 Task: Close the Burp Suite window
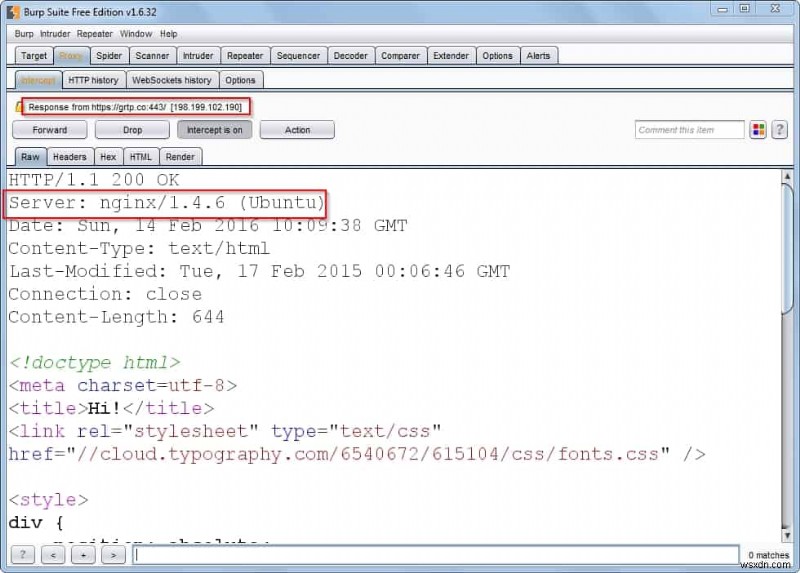[776, 9]
